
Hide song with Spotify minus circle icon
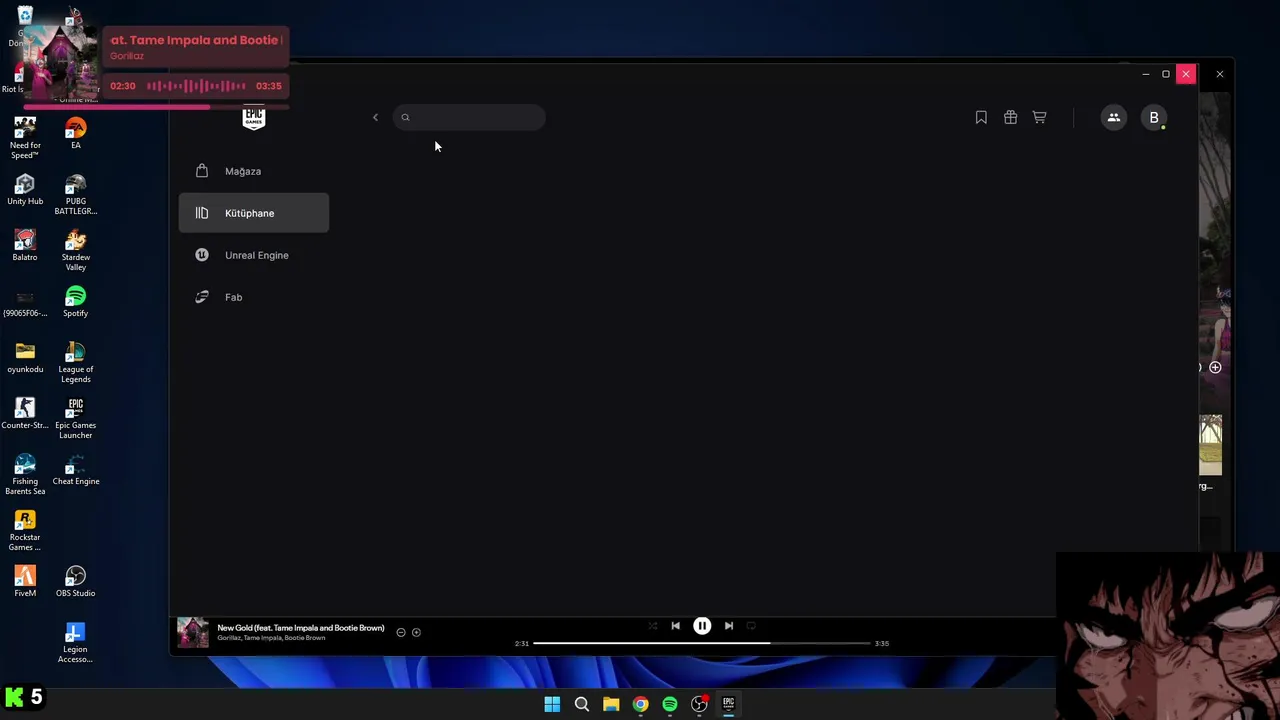[401, 632]
